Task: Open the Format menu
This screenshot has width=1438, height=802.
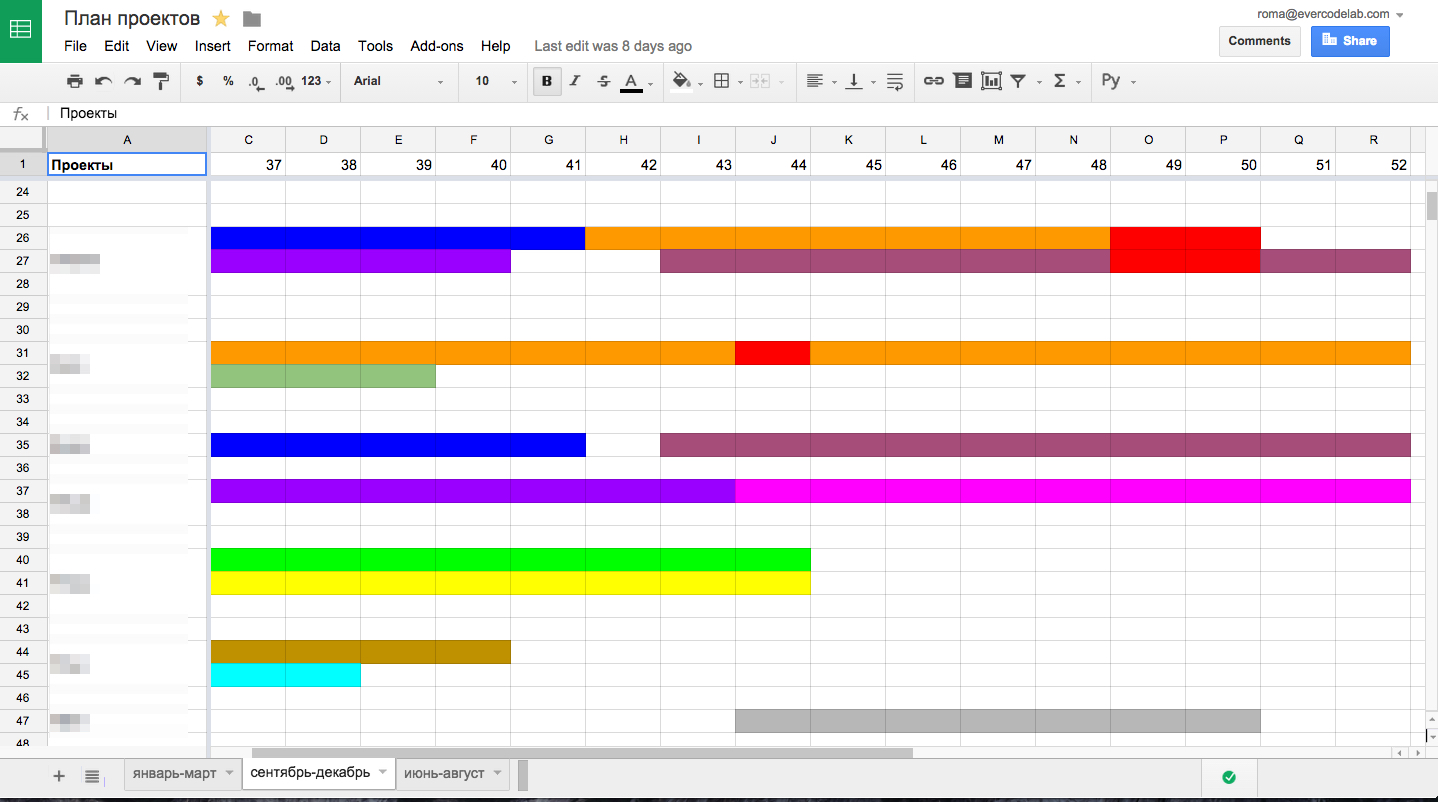Action: pos(270,46)
